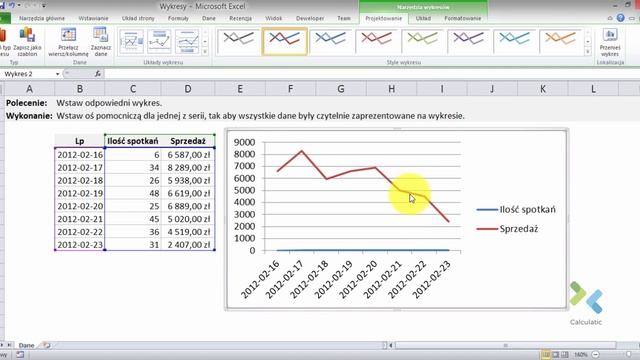Viewport: 640px width, 360px height.
Task: Click the insert function fx icon
Action: pos(98,74)
